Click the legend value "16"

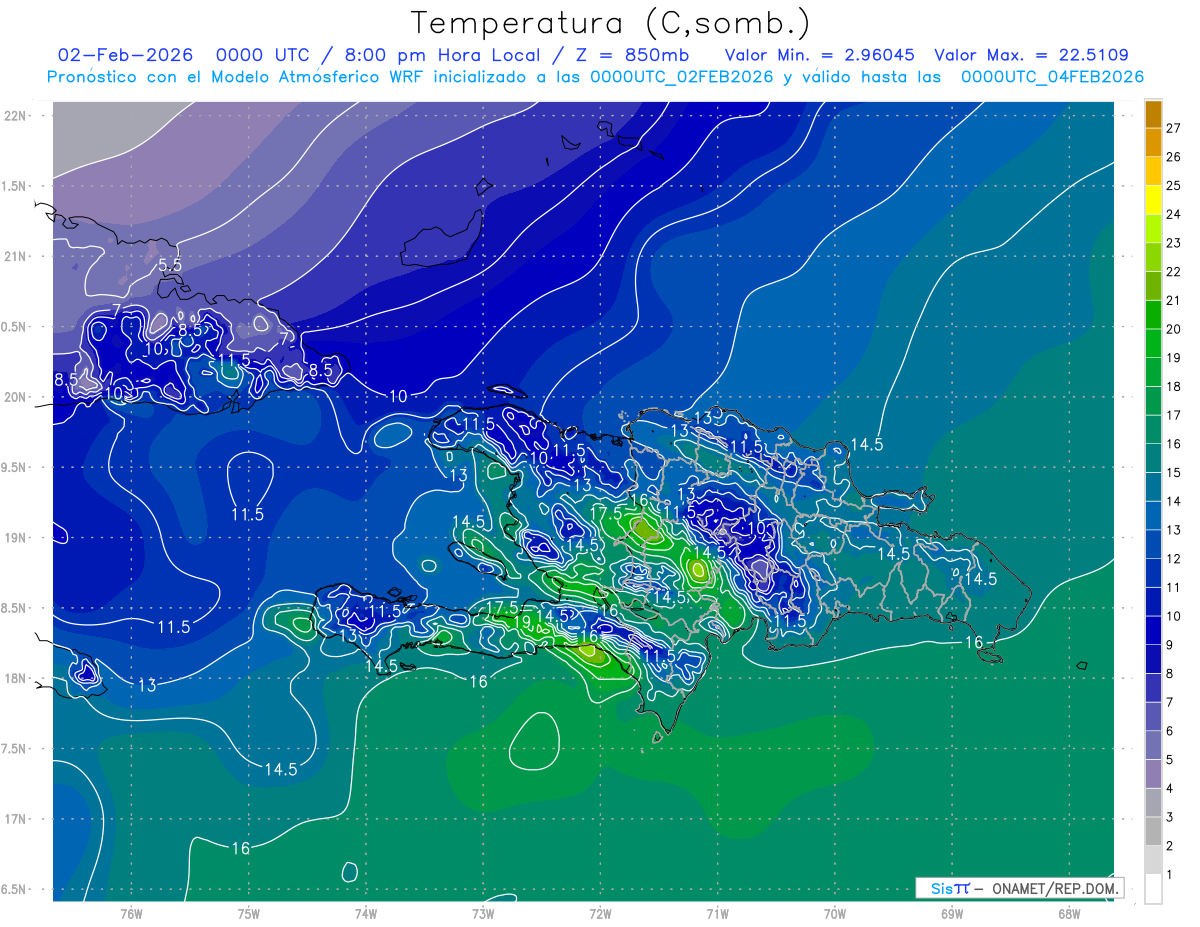pyautogui.click(x=1174, y=444)
